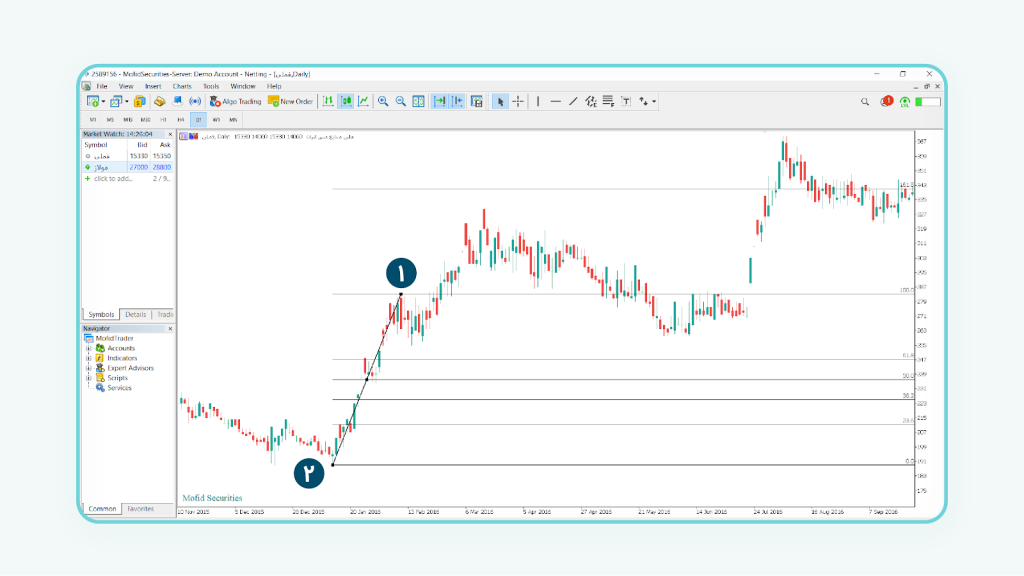1024x576 pixels.
Task: Switch to the Details tab in Market Watch
Action: 135,315
